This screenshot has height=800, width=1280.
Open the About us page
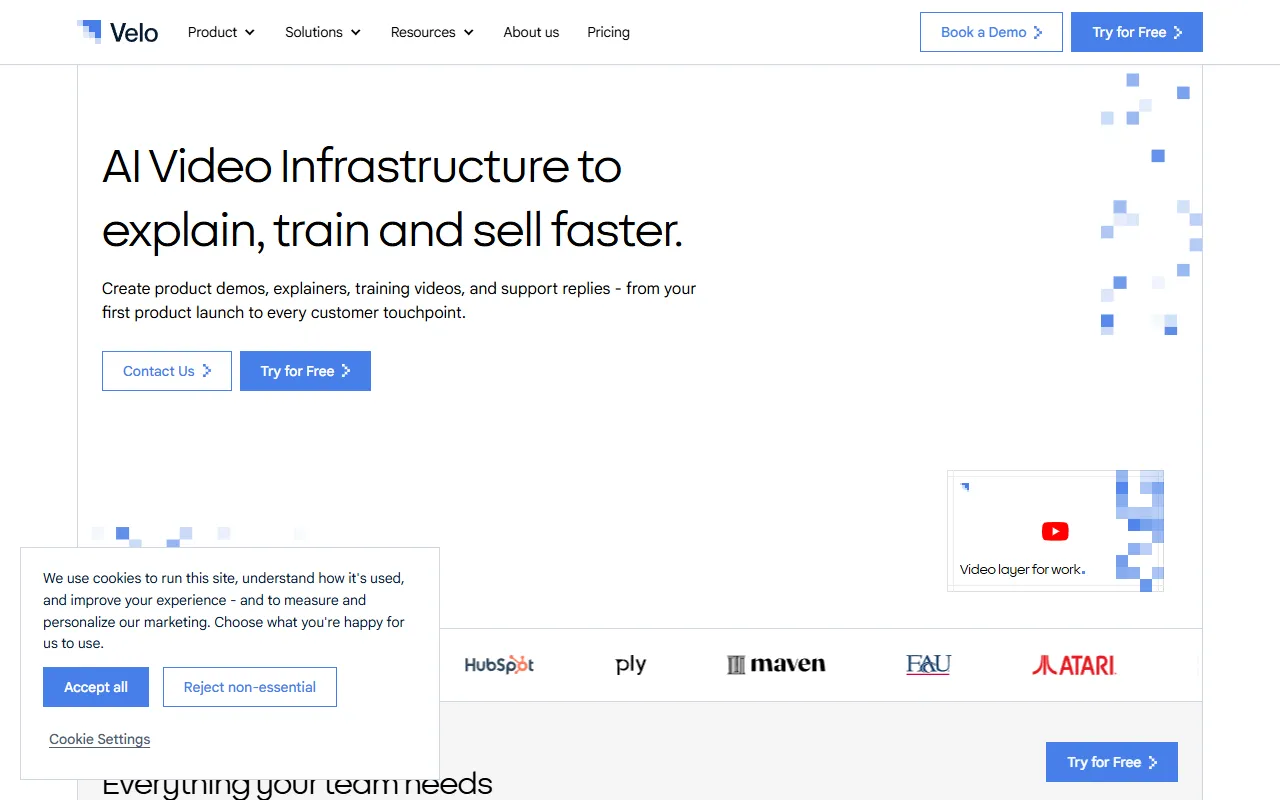(531, 32)
